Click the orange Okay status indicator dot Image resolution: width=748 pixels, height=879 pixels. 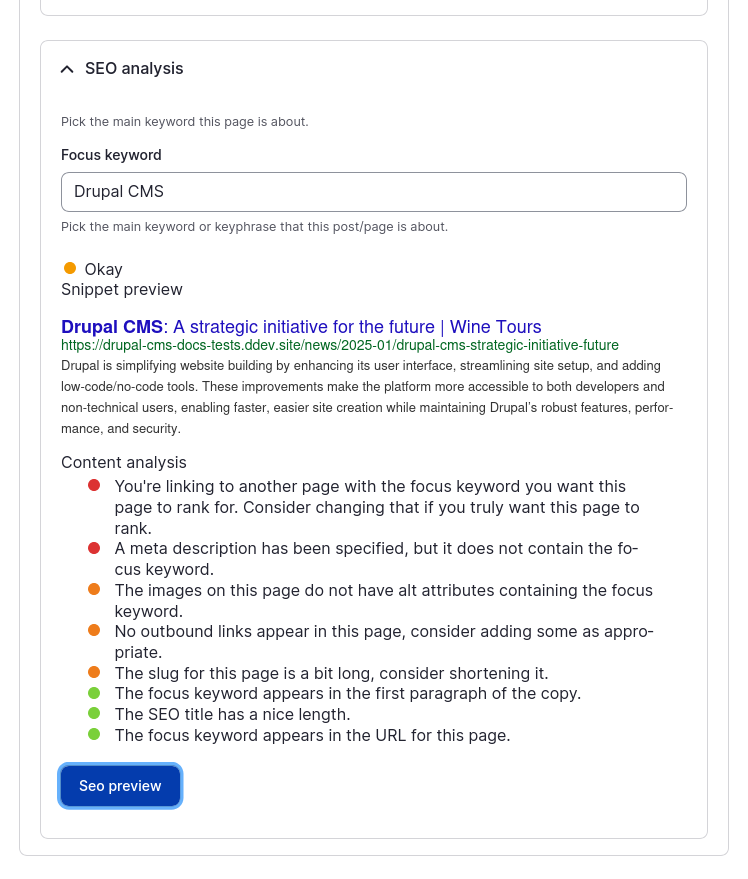click(69, 268)
